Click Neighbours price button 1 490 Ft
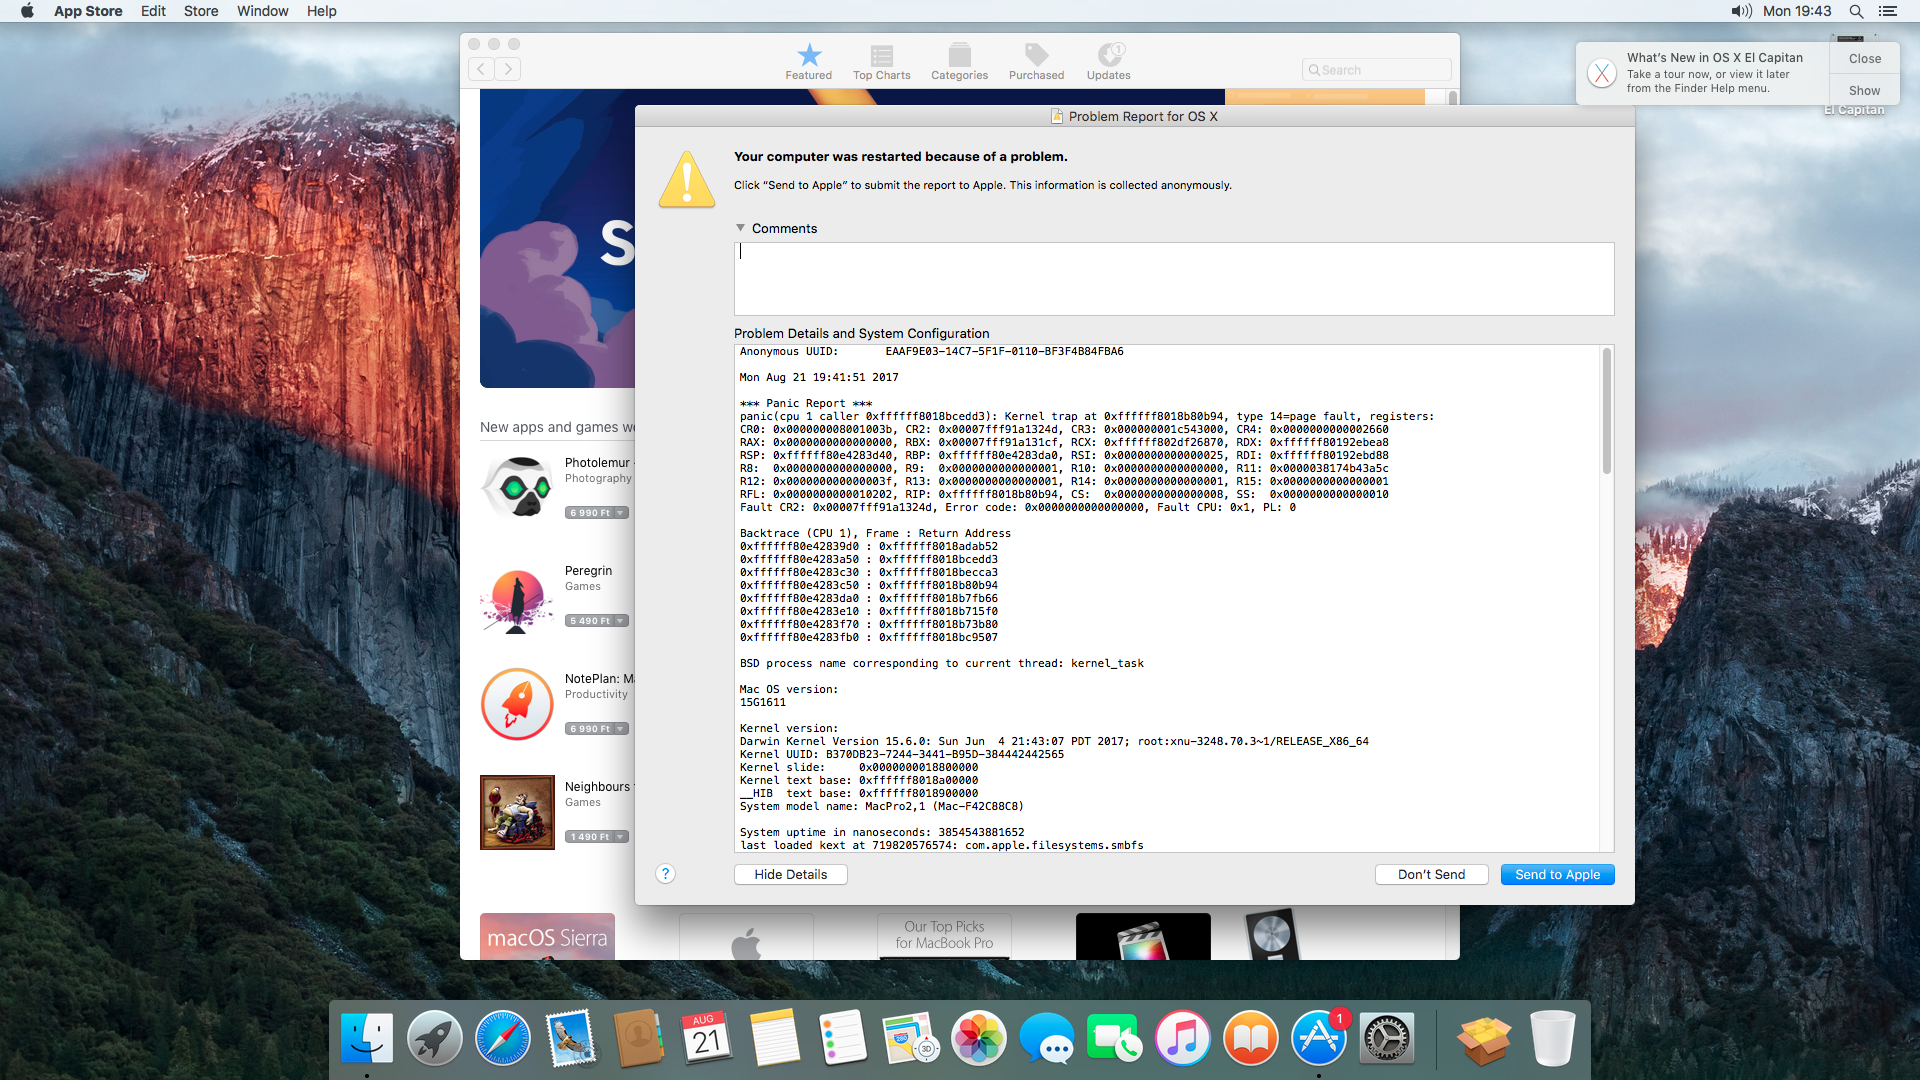This screenshot has width=1920, height=1080. (x=597, y=837)
